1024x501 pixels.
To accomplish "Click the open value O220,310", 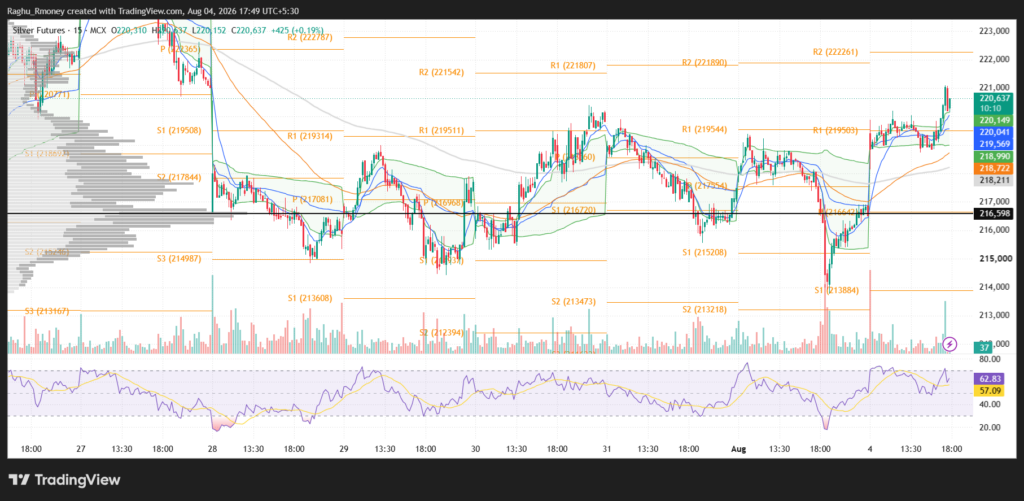I will click(x=128, y=29).
